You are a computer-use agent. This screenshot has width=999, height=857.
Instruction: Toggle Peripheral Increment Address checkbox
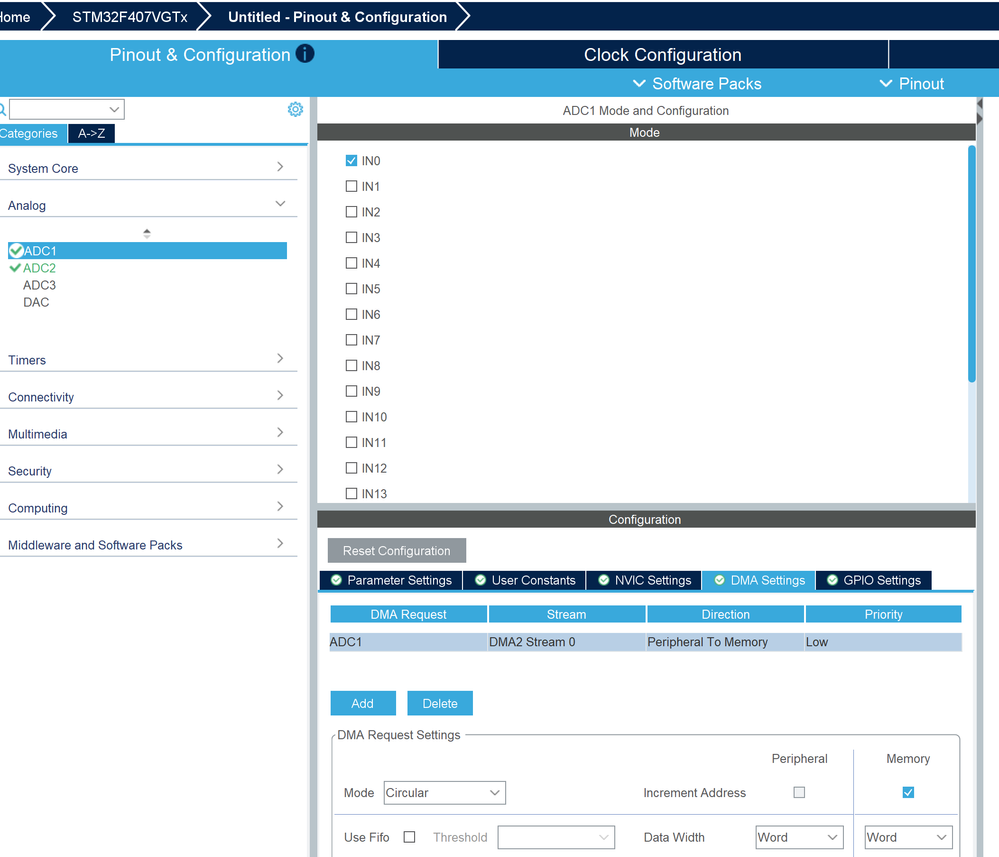coord(799,792)
